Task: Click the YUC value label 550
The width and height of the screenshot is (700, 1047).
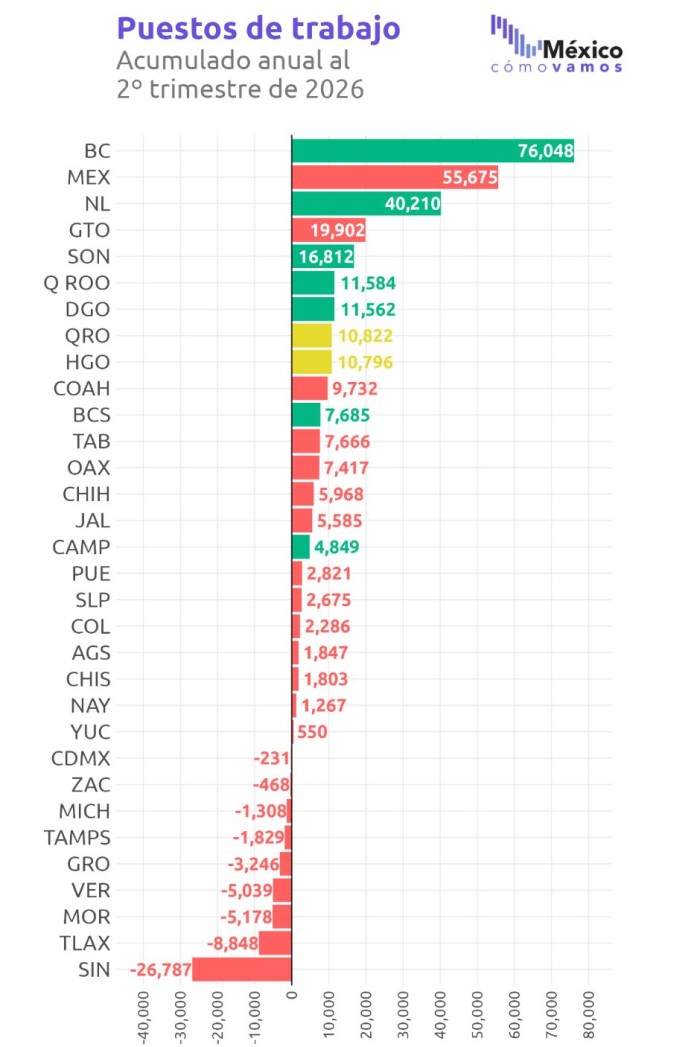Action: point(312,732)
